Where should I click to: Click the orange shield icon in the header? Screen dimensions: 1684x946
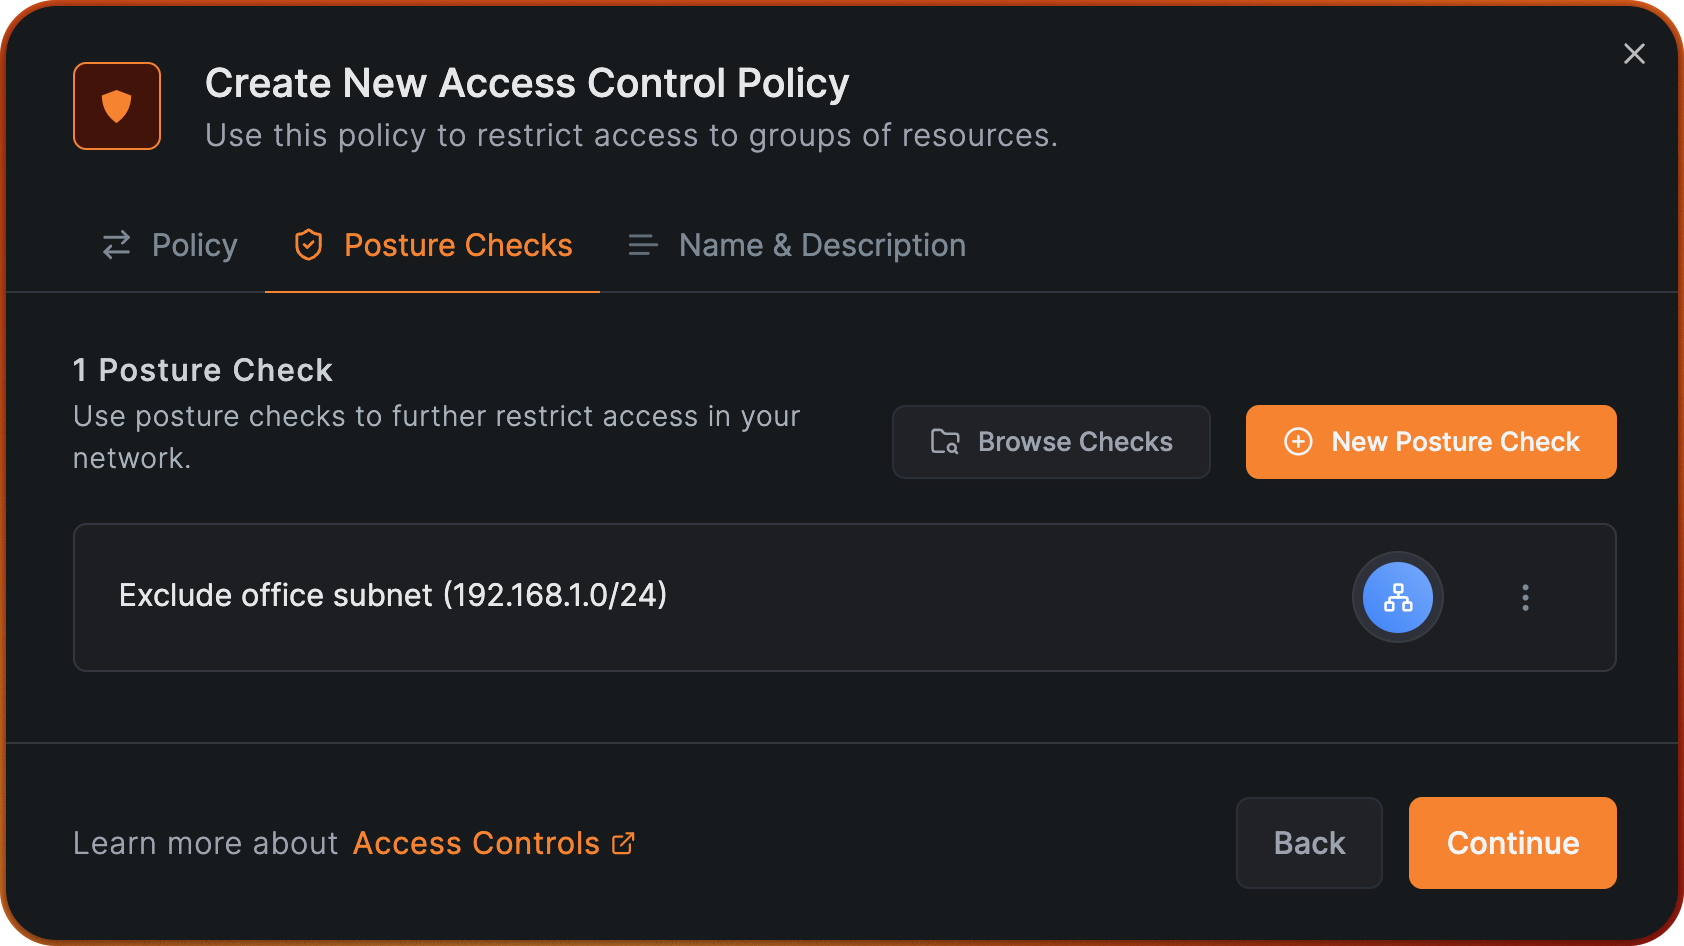point(117,106)
